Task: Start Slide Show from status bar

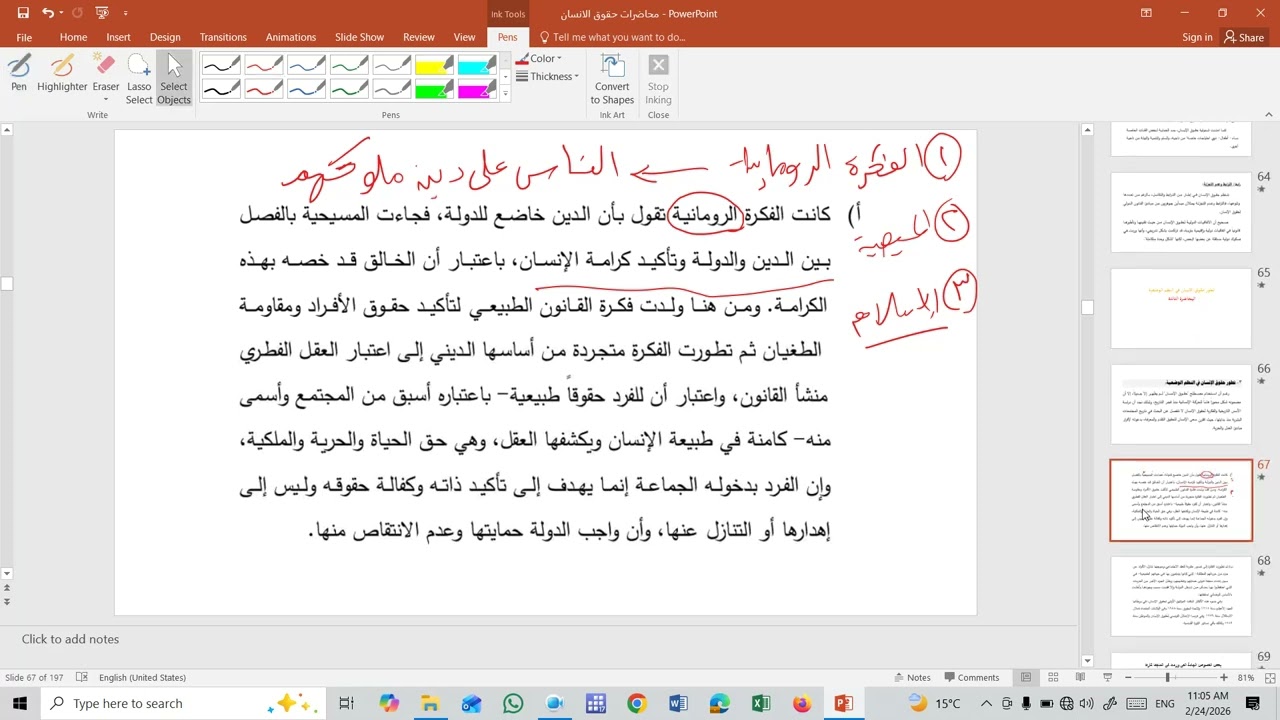Action: pyautogui.click(x=1107, y=677)
